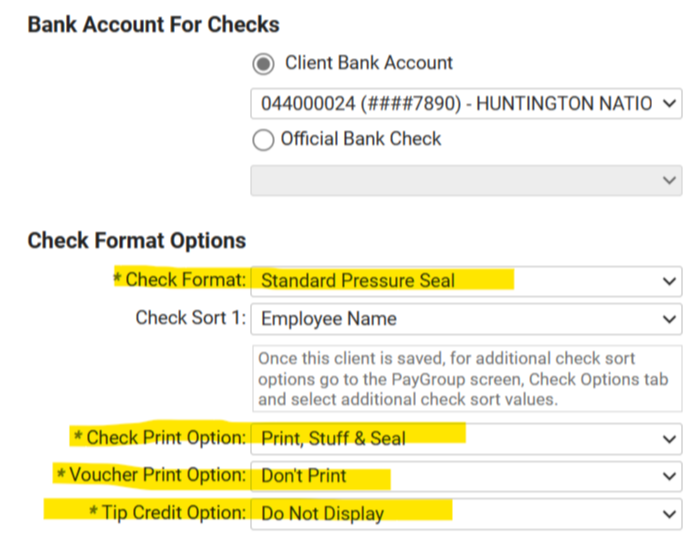Open the Huntington National bank account dropdown
This screenshot has width=691, height=536.
tap(465, 102)
